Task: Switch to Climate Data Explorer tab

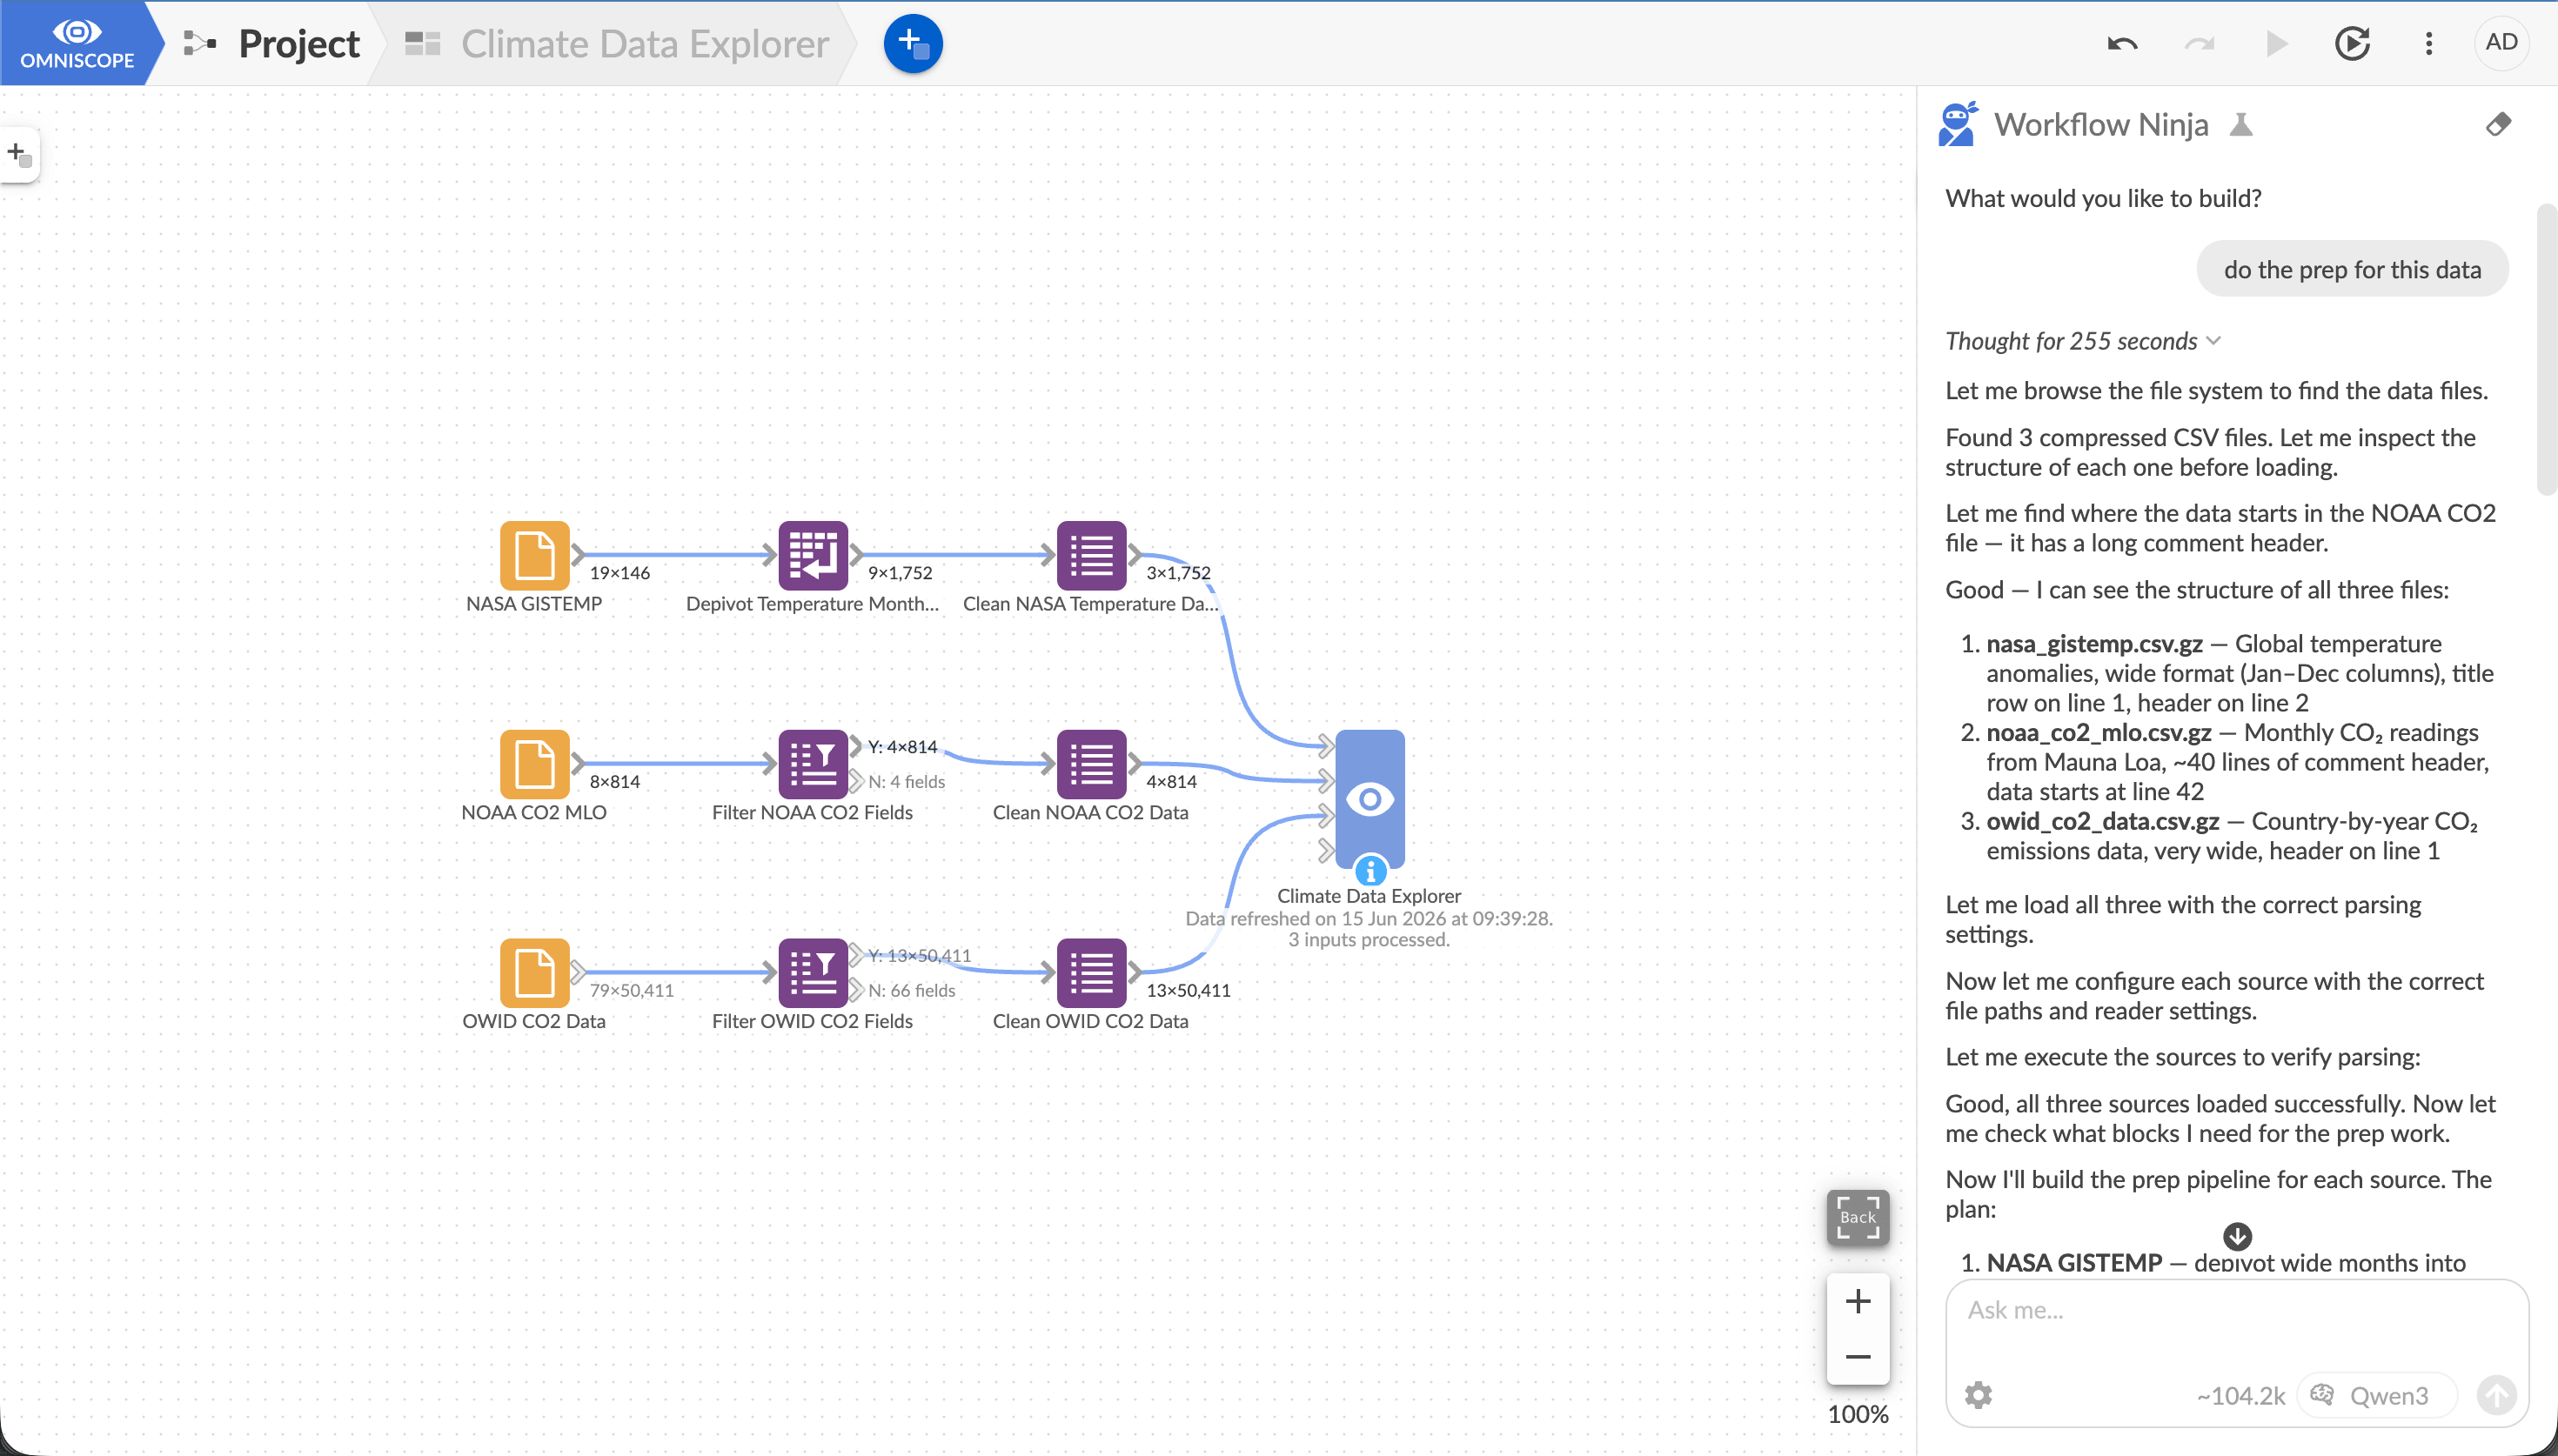Action: click(617, 44)
